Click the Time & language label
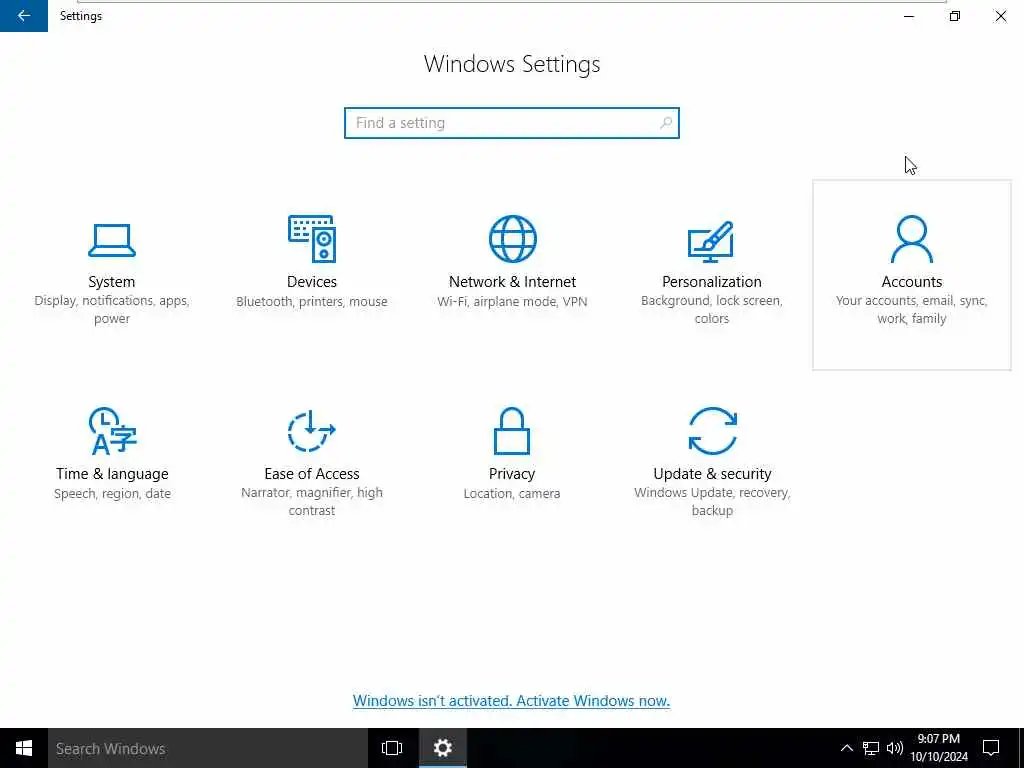 112,473
